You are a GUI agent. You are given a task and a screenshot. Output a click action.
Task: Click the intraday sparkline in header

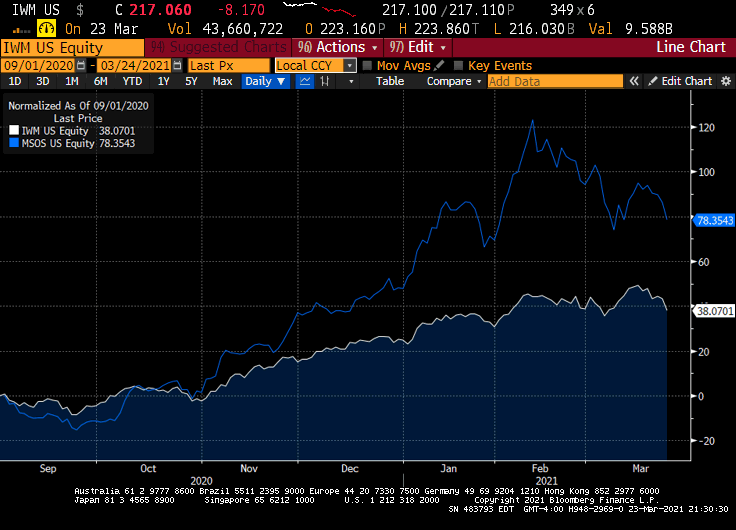pos(319,9)
